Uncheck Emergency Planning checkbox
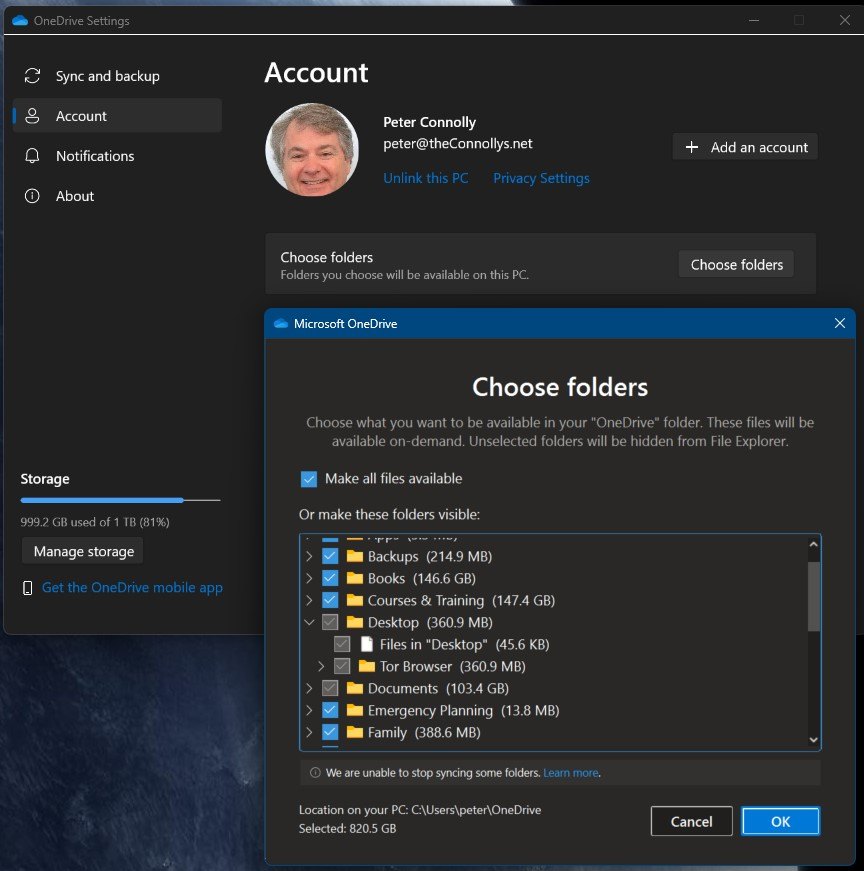The height and width of the screenshot is (871, 864). [330, 710]
